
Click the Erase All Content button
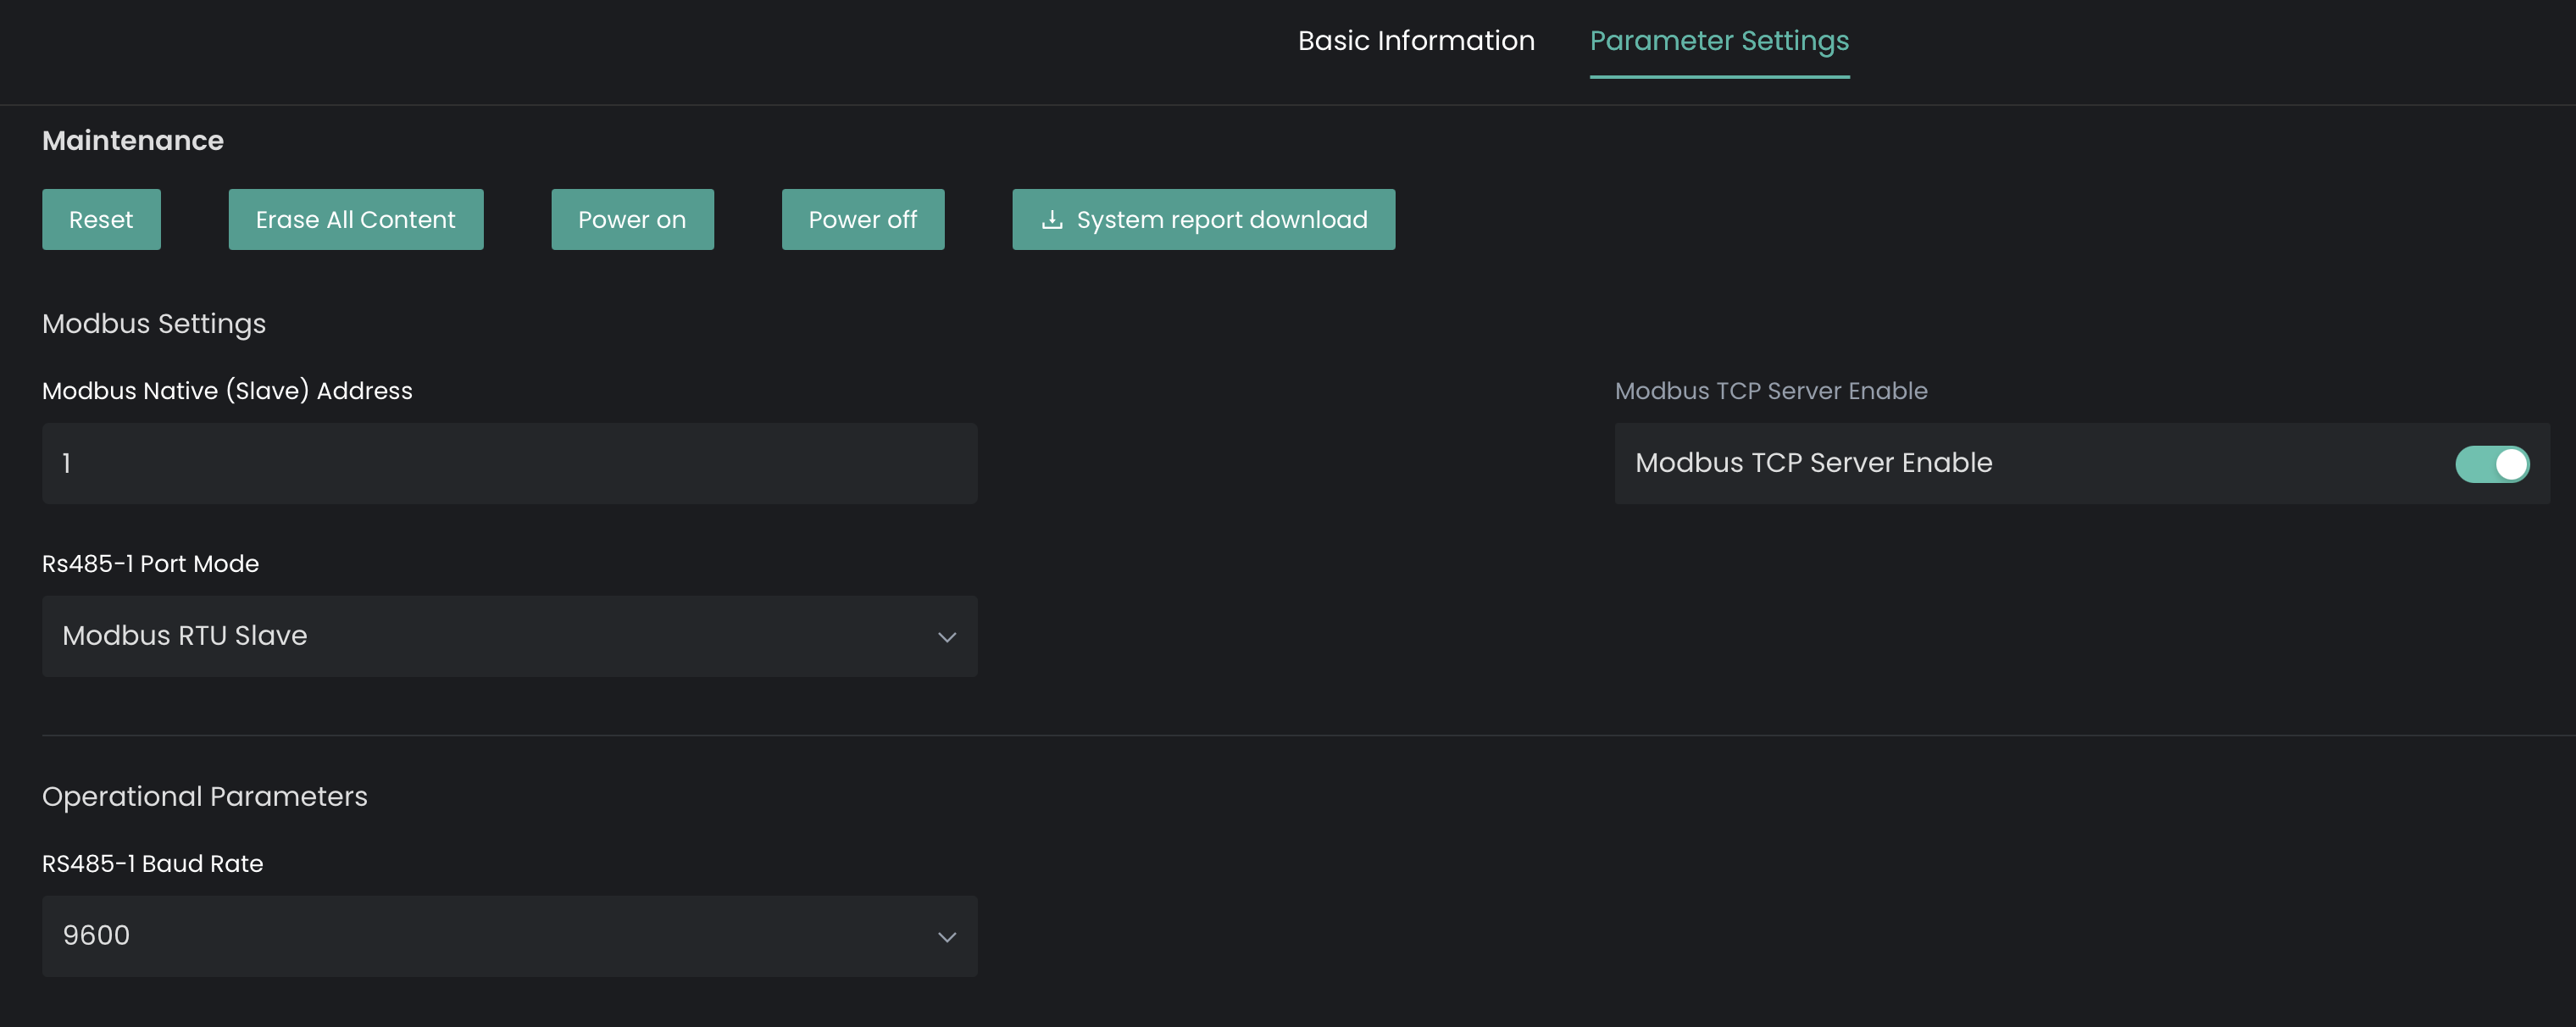click(355, 219)
